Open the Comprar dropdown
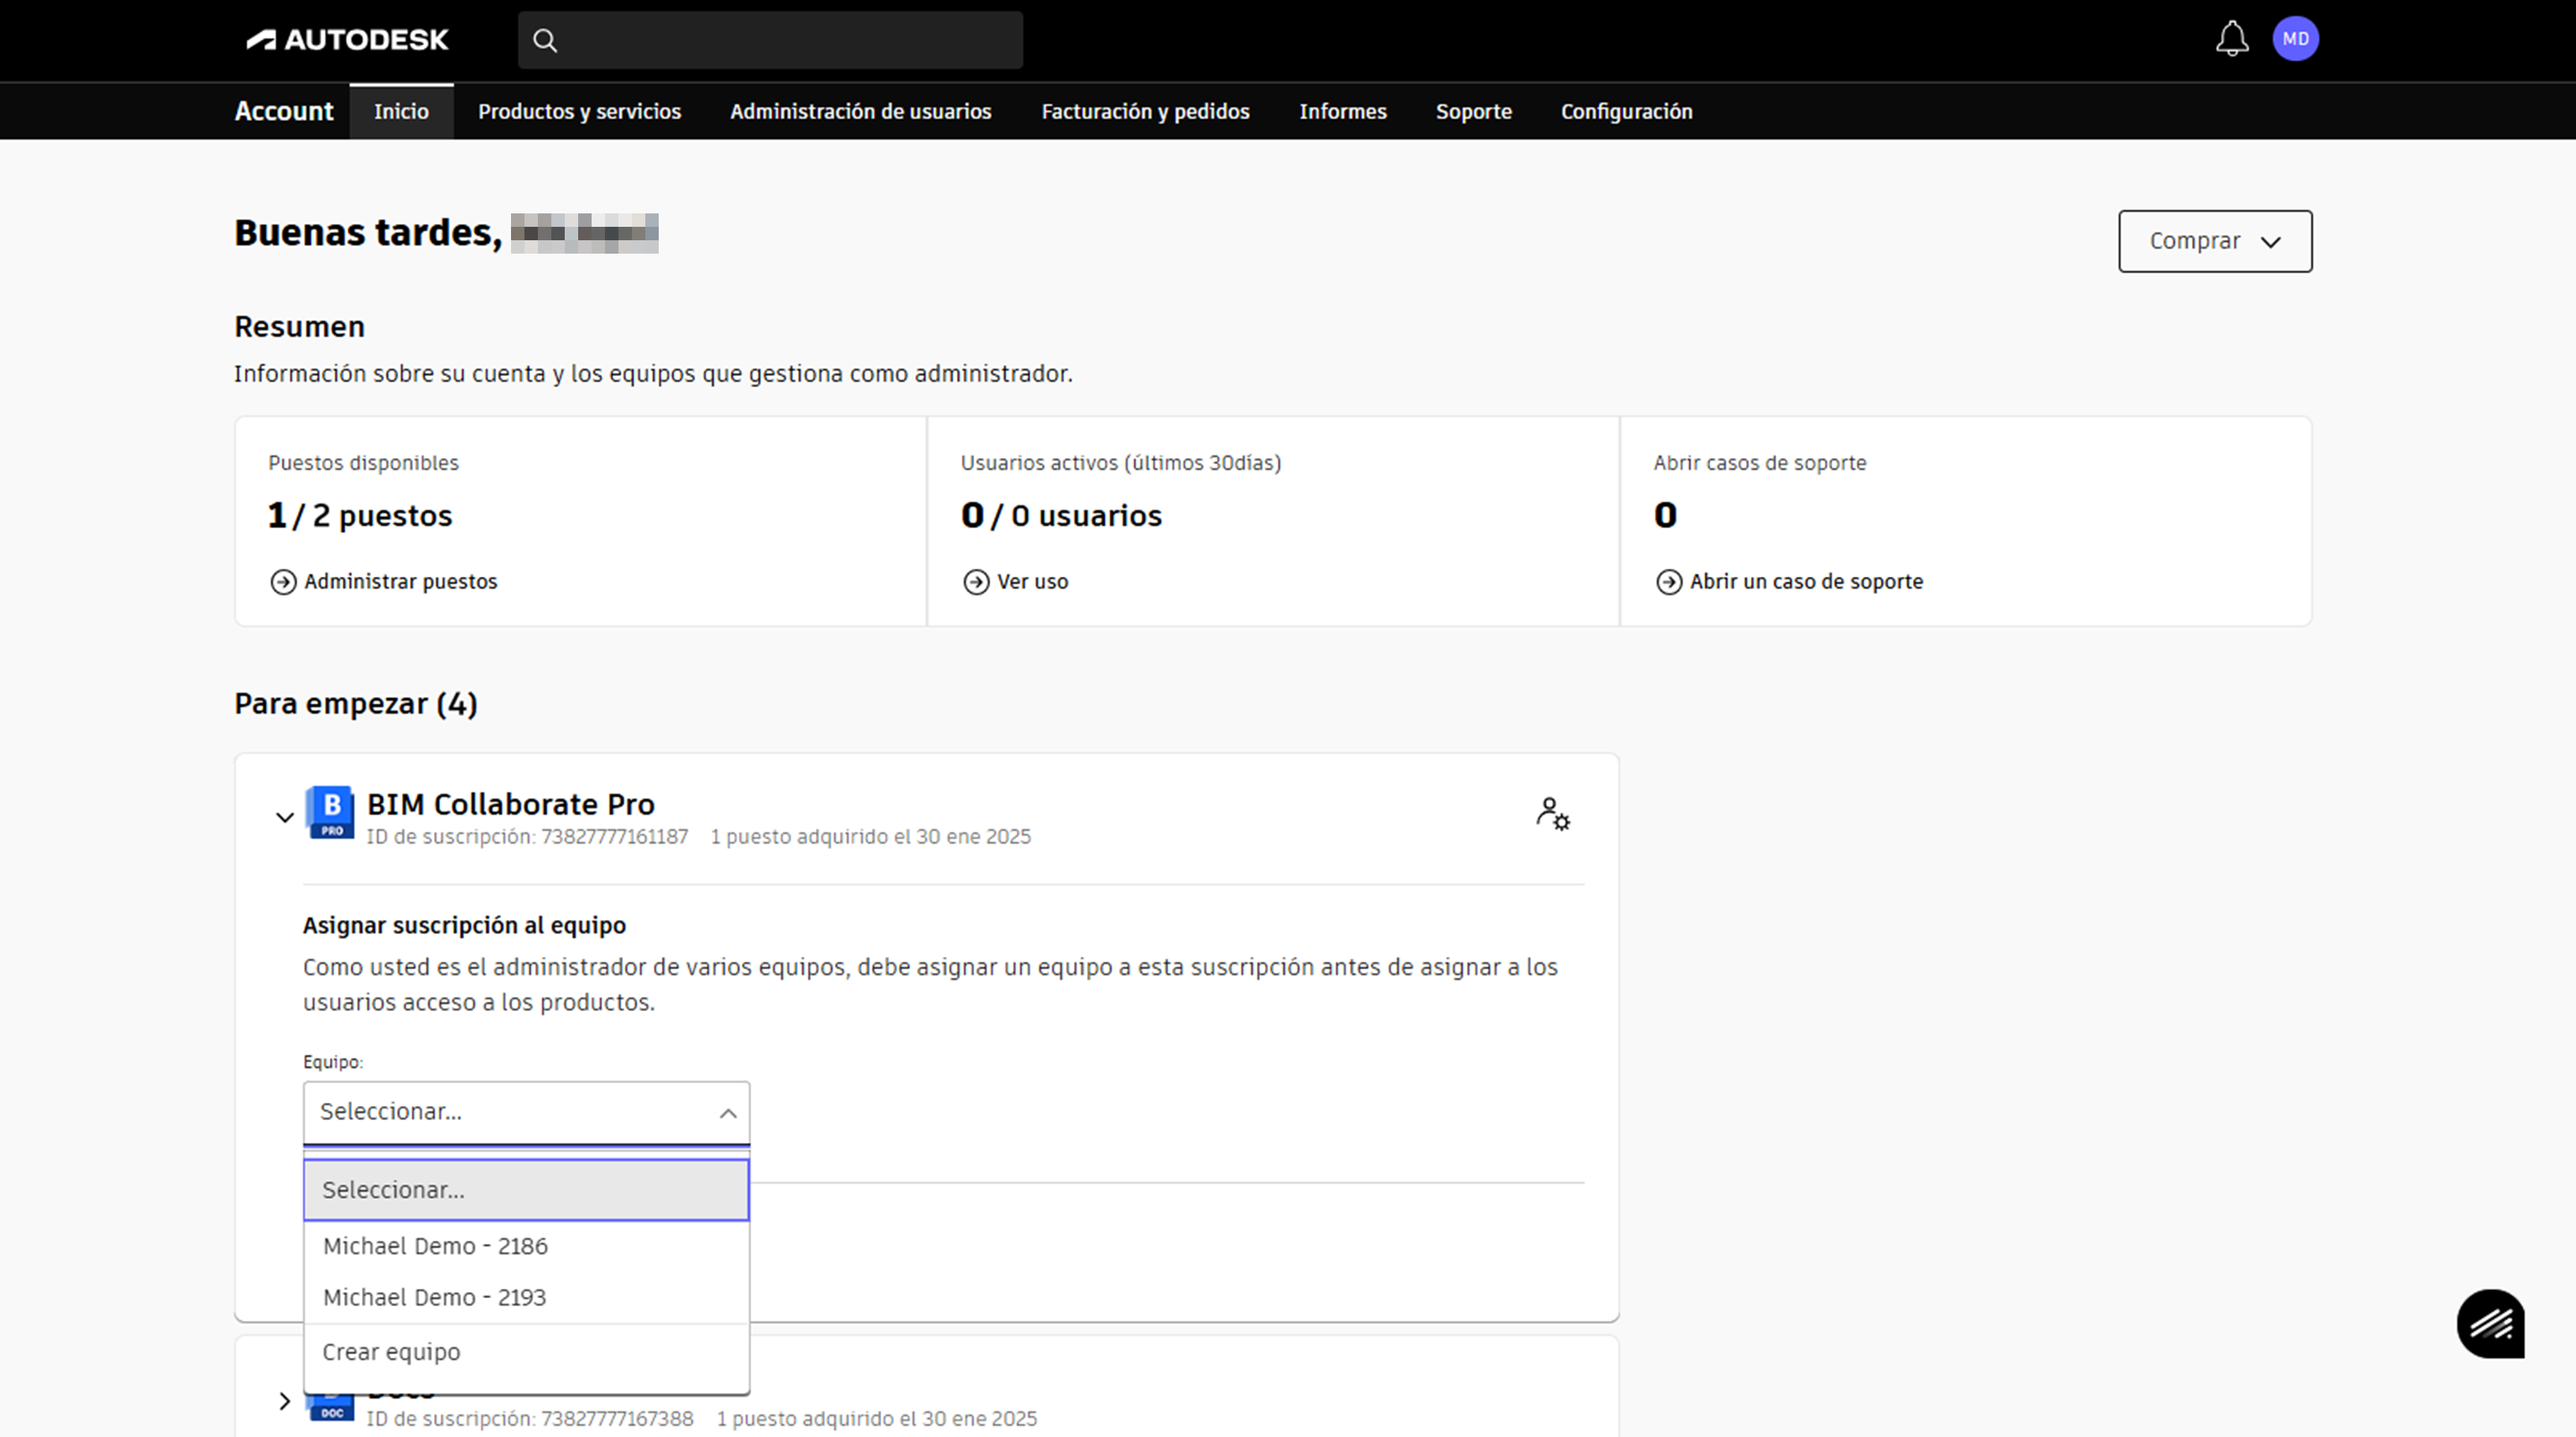Viewport: 2576px width, 1437px height. click(2214, 241)
